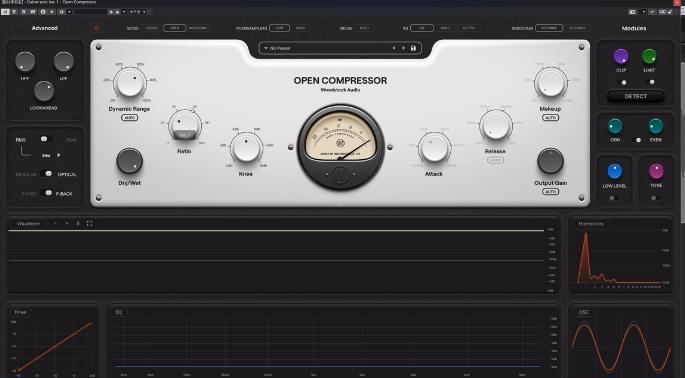
Task: Toggle the LIMIT module on/off switch
Action: [x=650, y=82]
